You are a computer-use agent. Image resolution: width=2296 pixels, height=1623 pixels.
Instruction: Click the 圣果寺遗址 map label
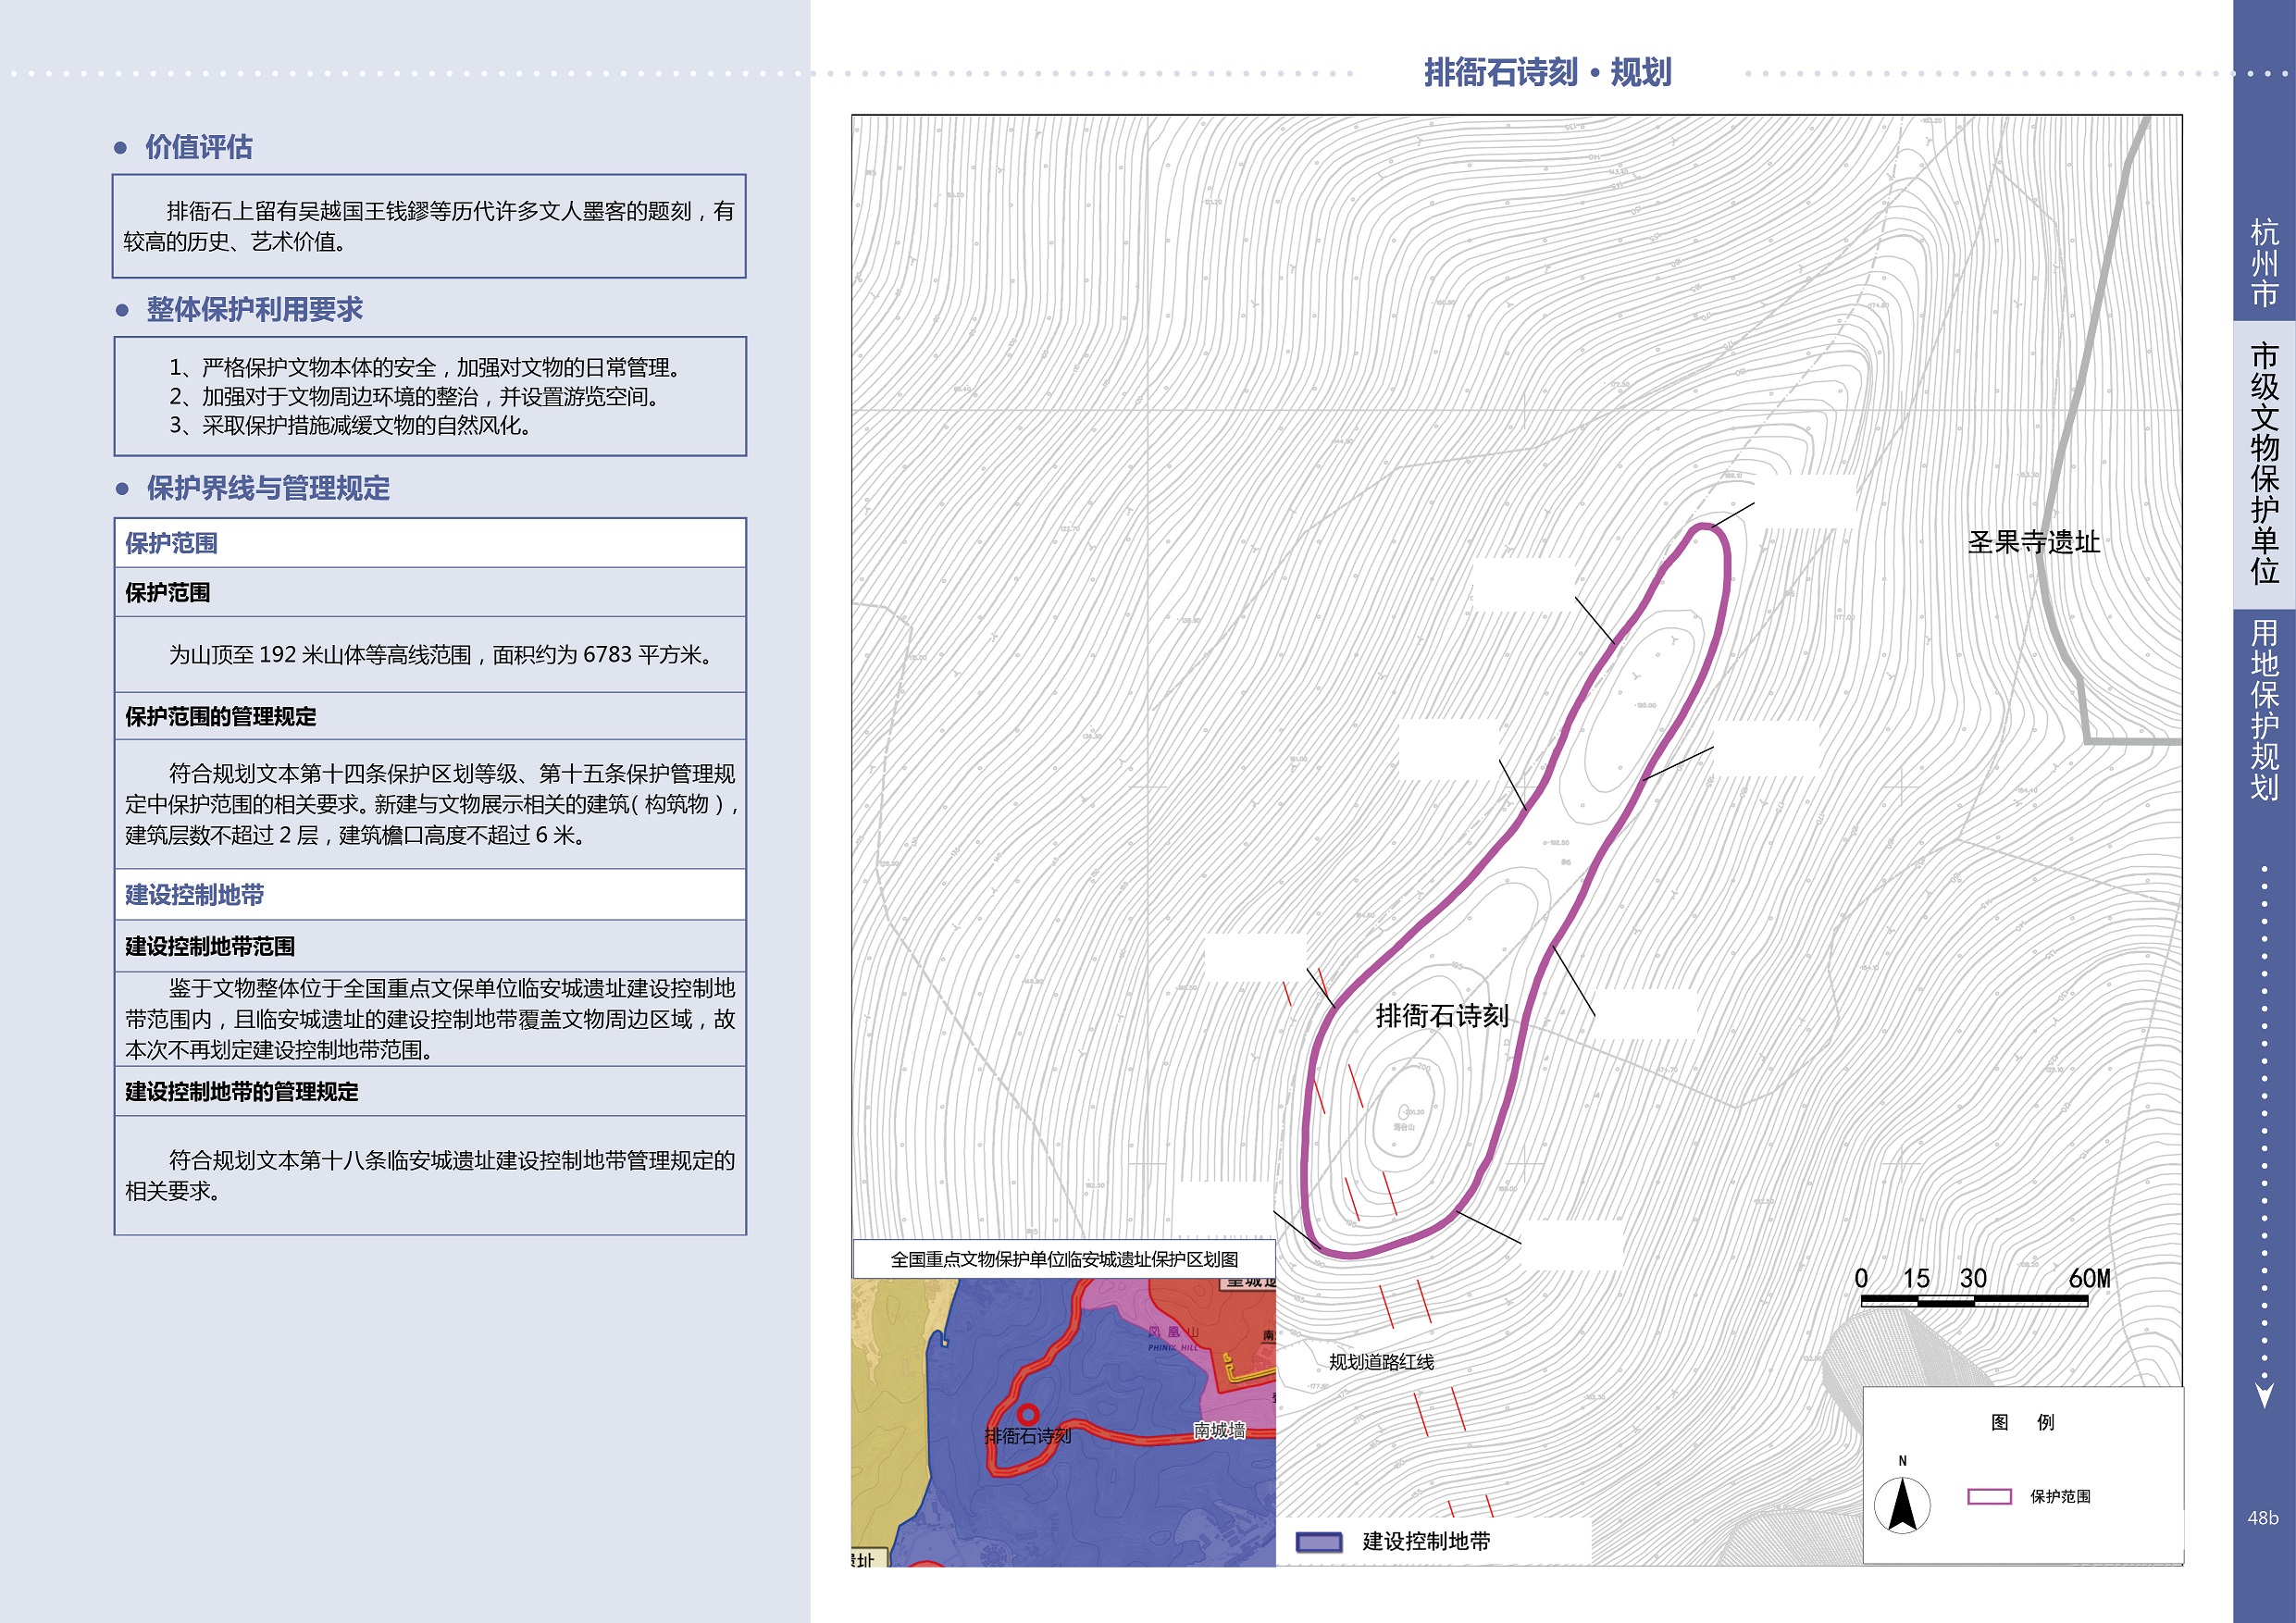(x=2033, y=542)
